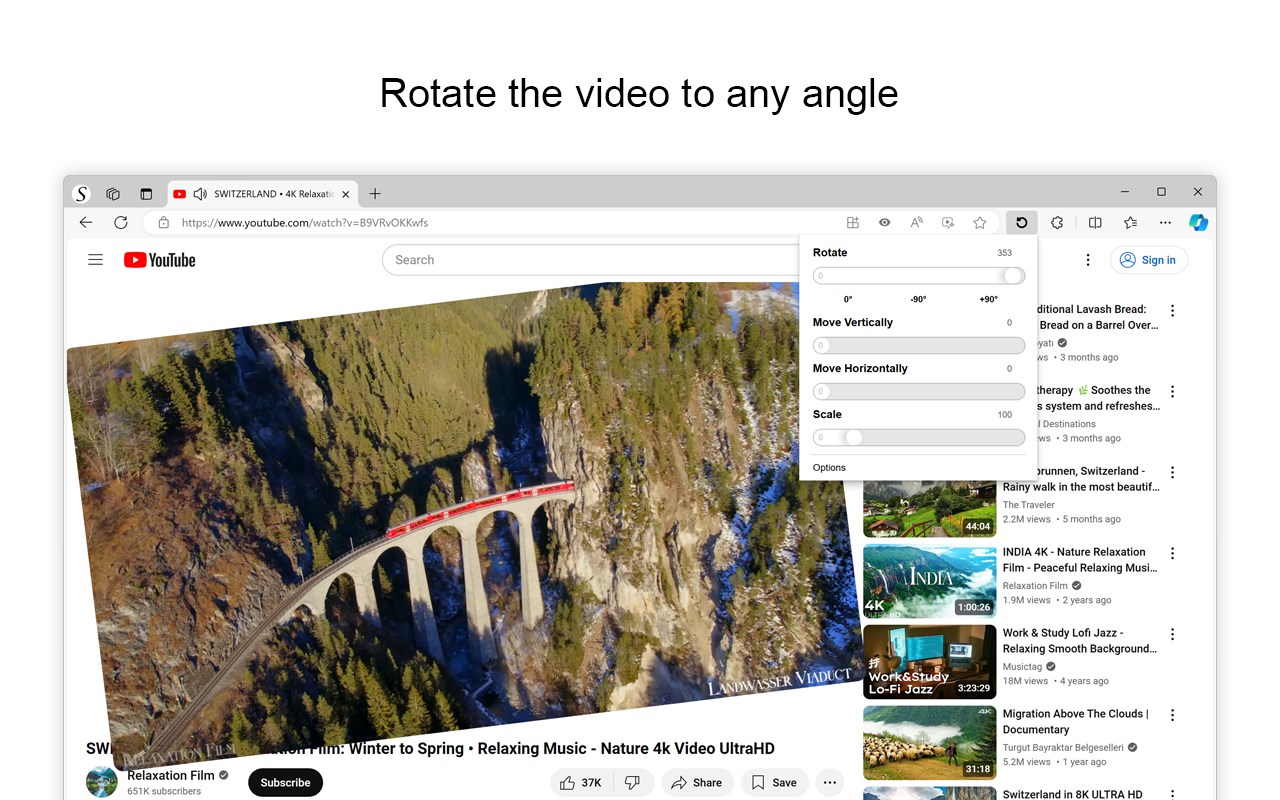Open options menu for Migration video
Screen dimensions: 1280x800
[x=1173, y=716]
